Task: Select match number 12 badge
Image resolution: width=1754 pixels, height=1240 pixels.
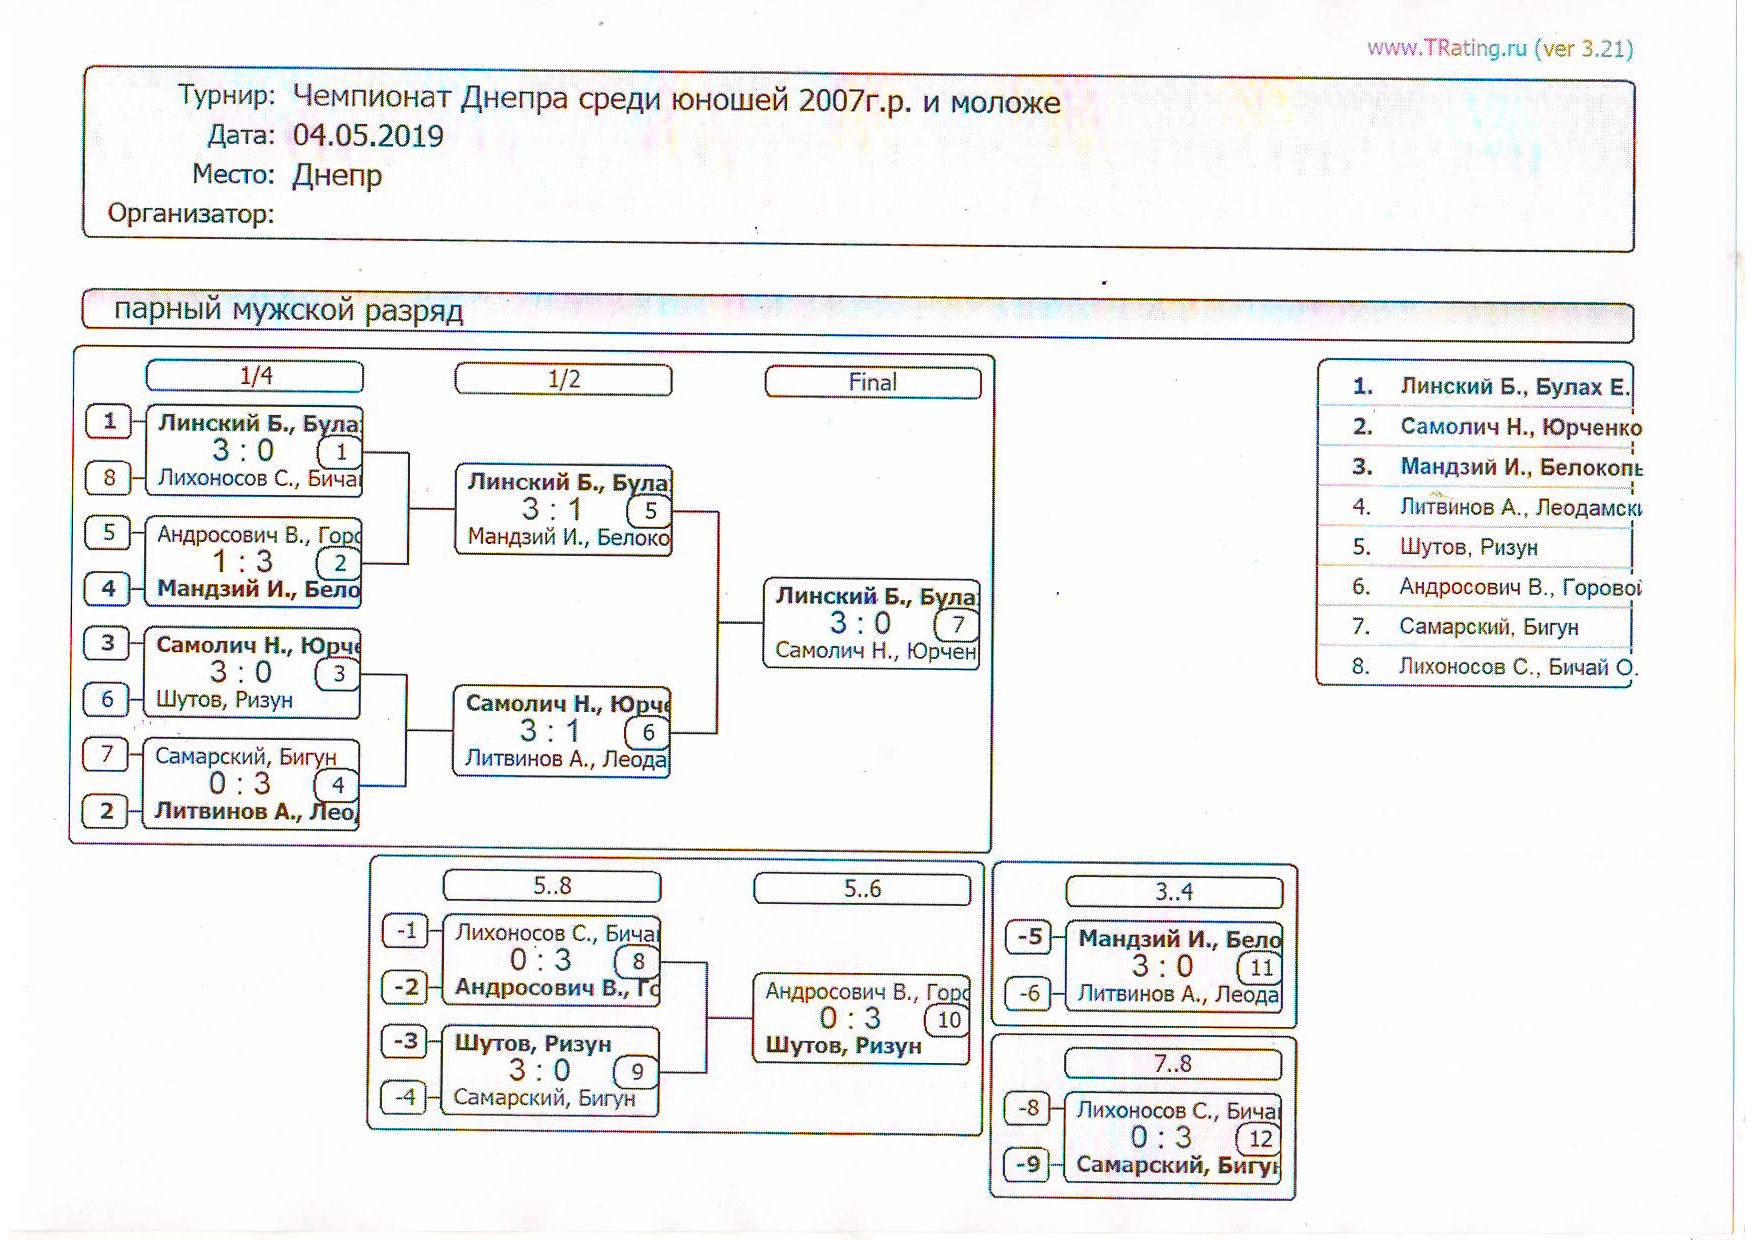Action: click(1259, 1139)
